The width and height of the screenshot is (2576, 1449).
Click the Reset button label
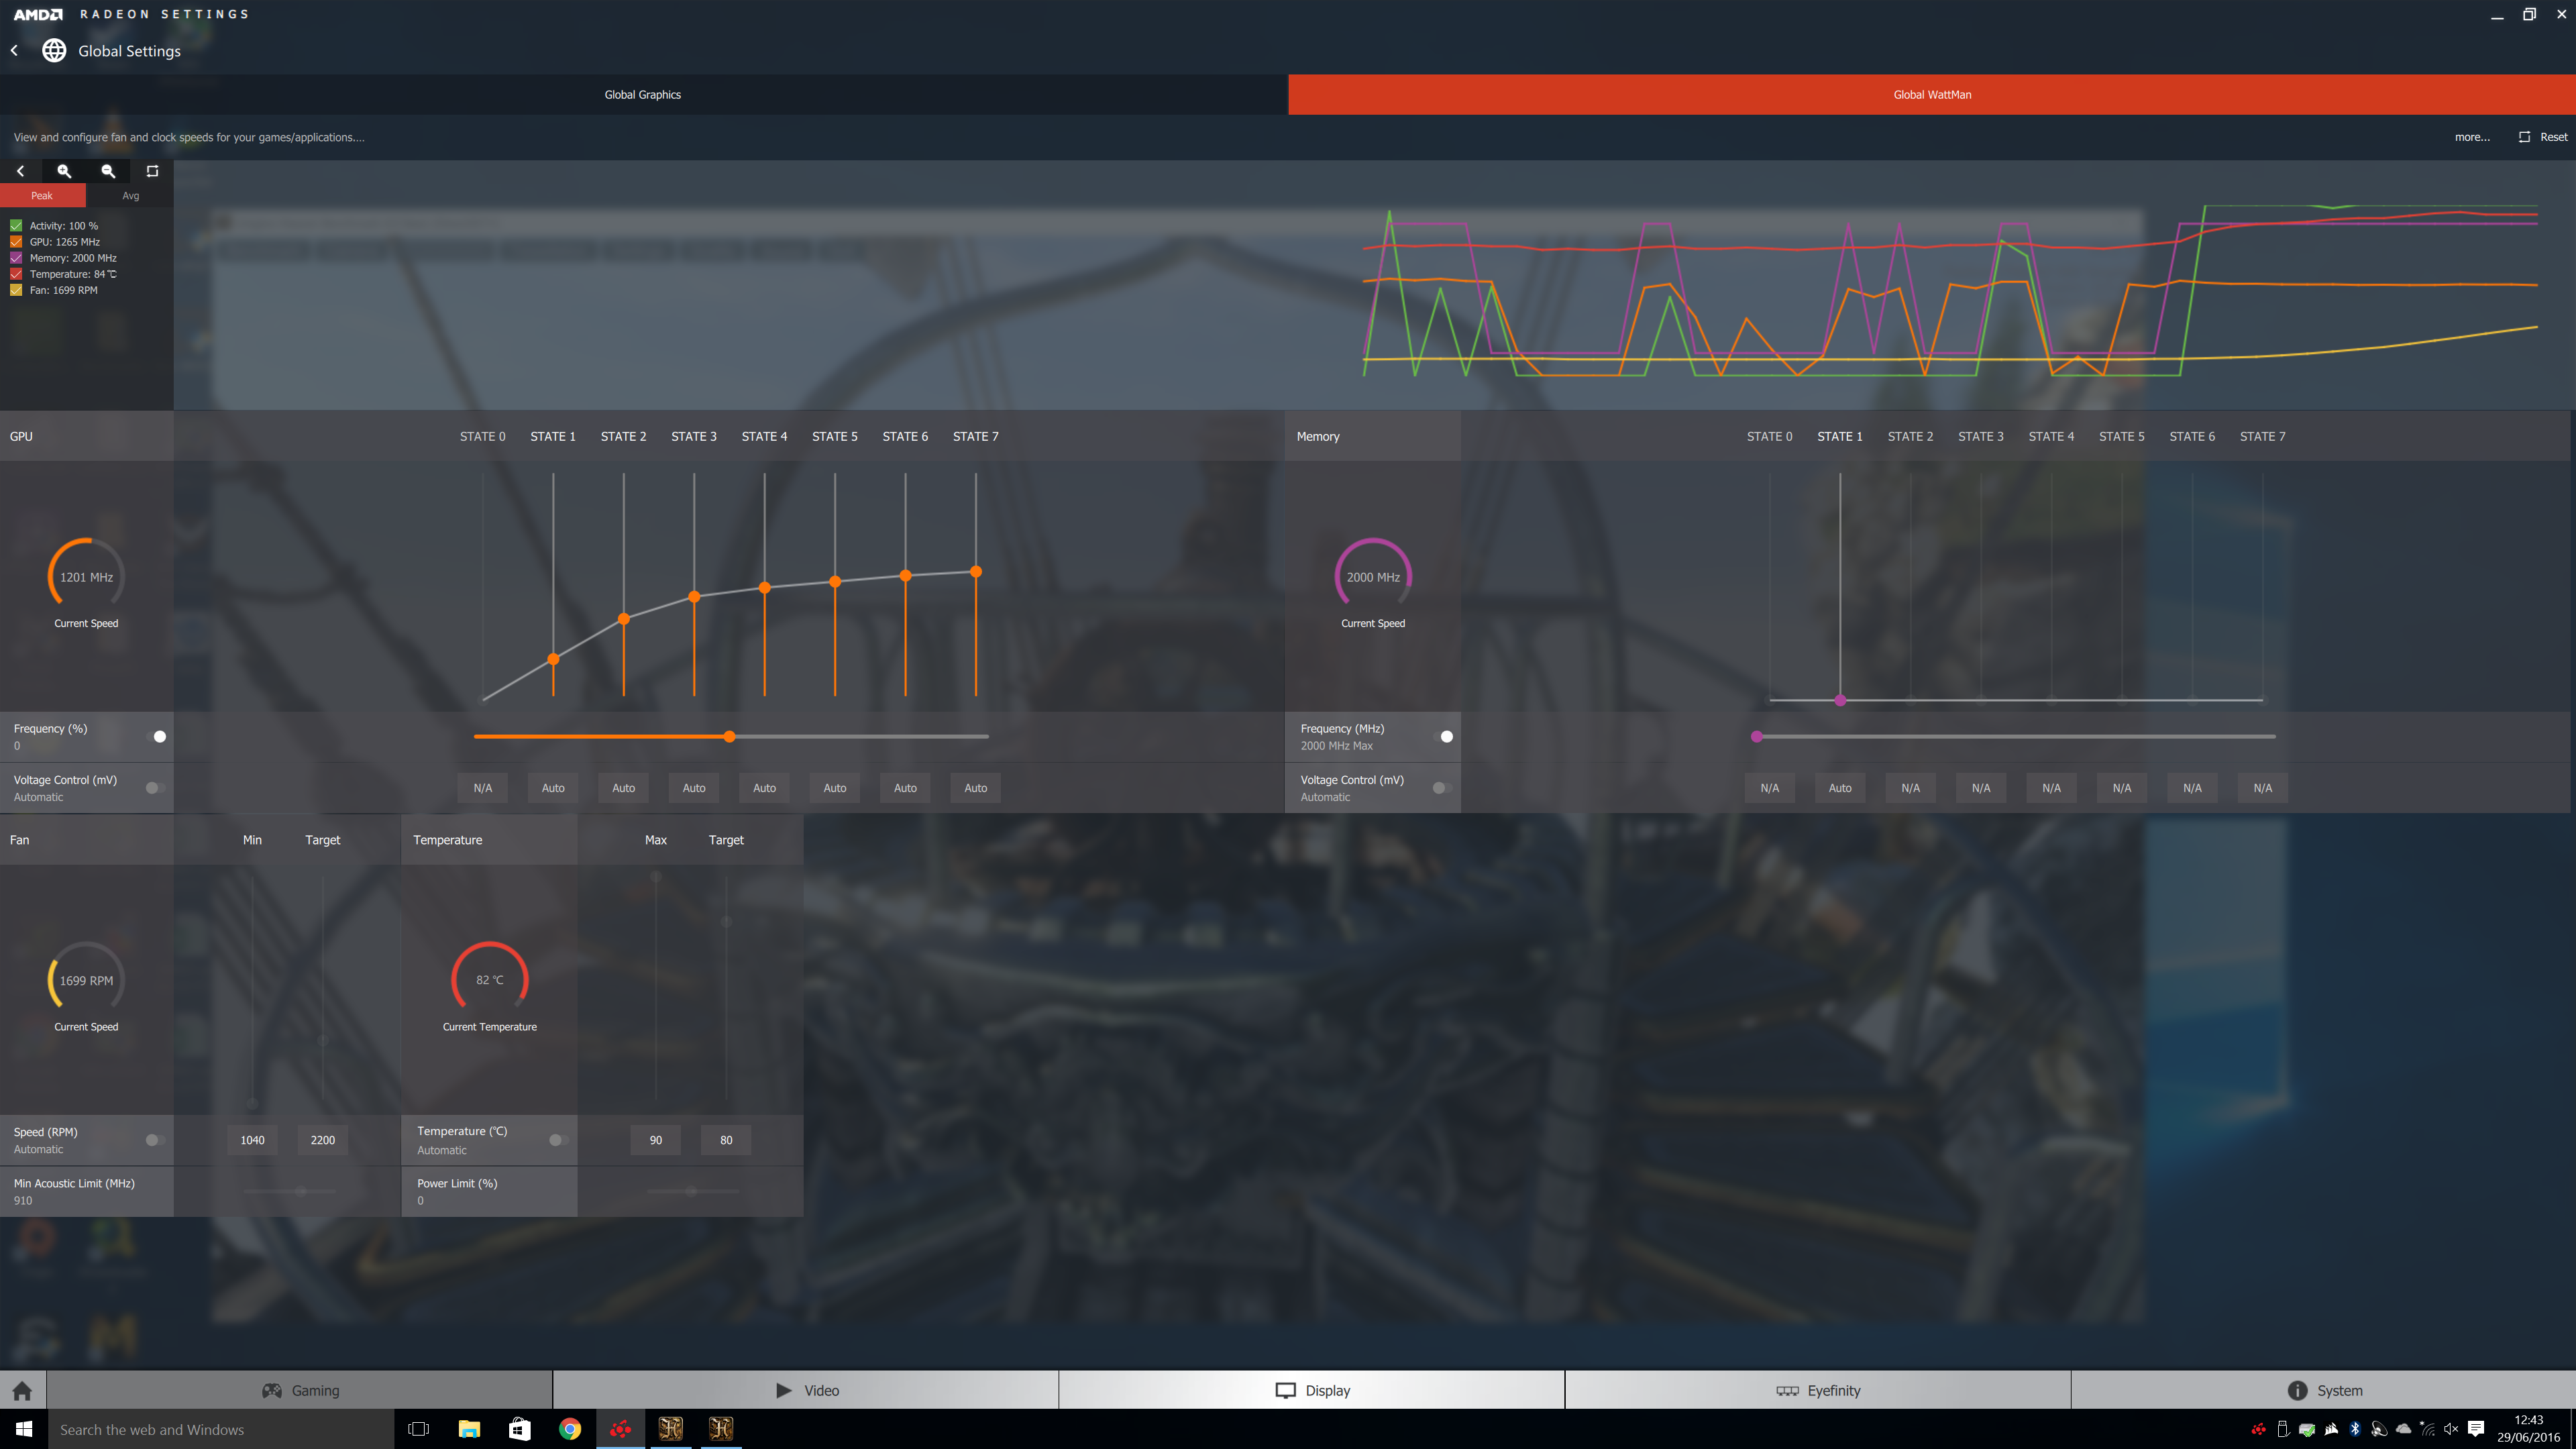(2553, 137)
